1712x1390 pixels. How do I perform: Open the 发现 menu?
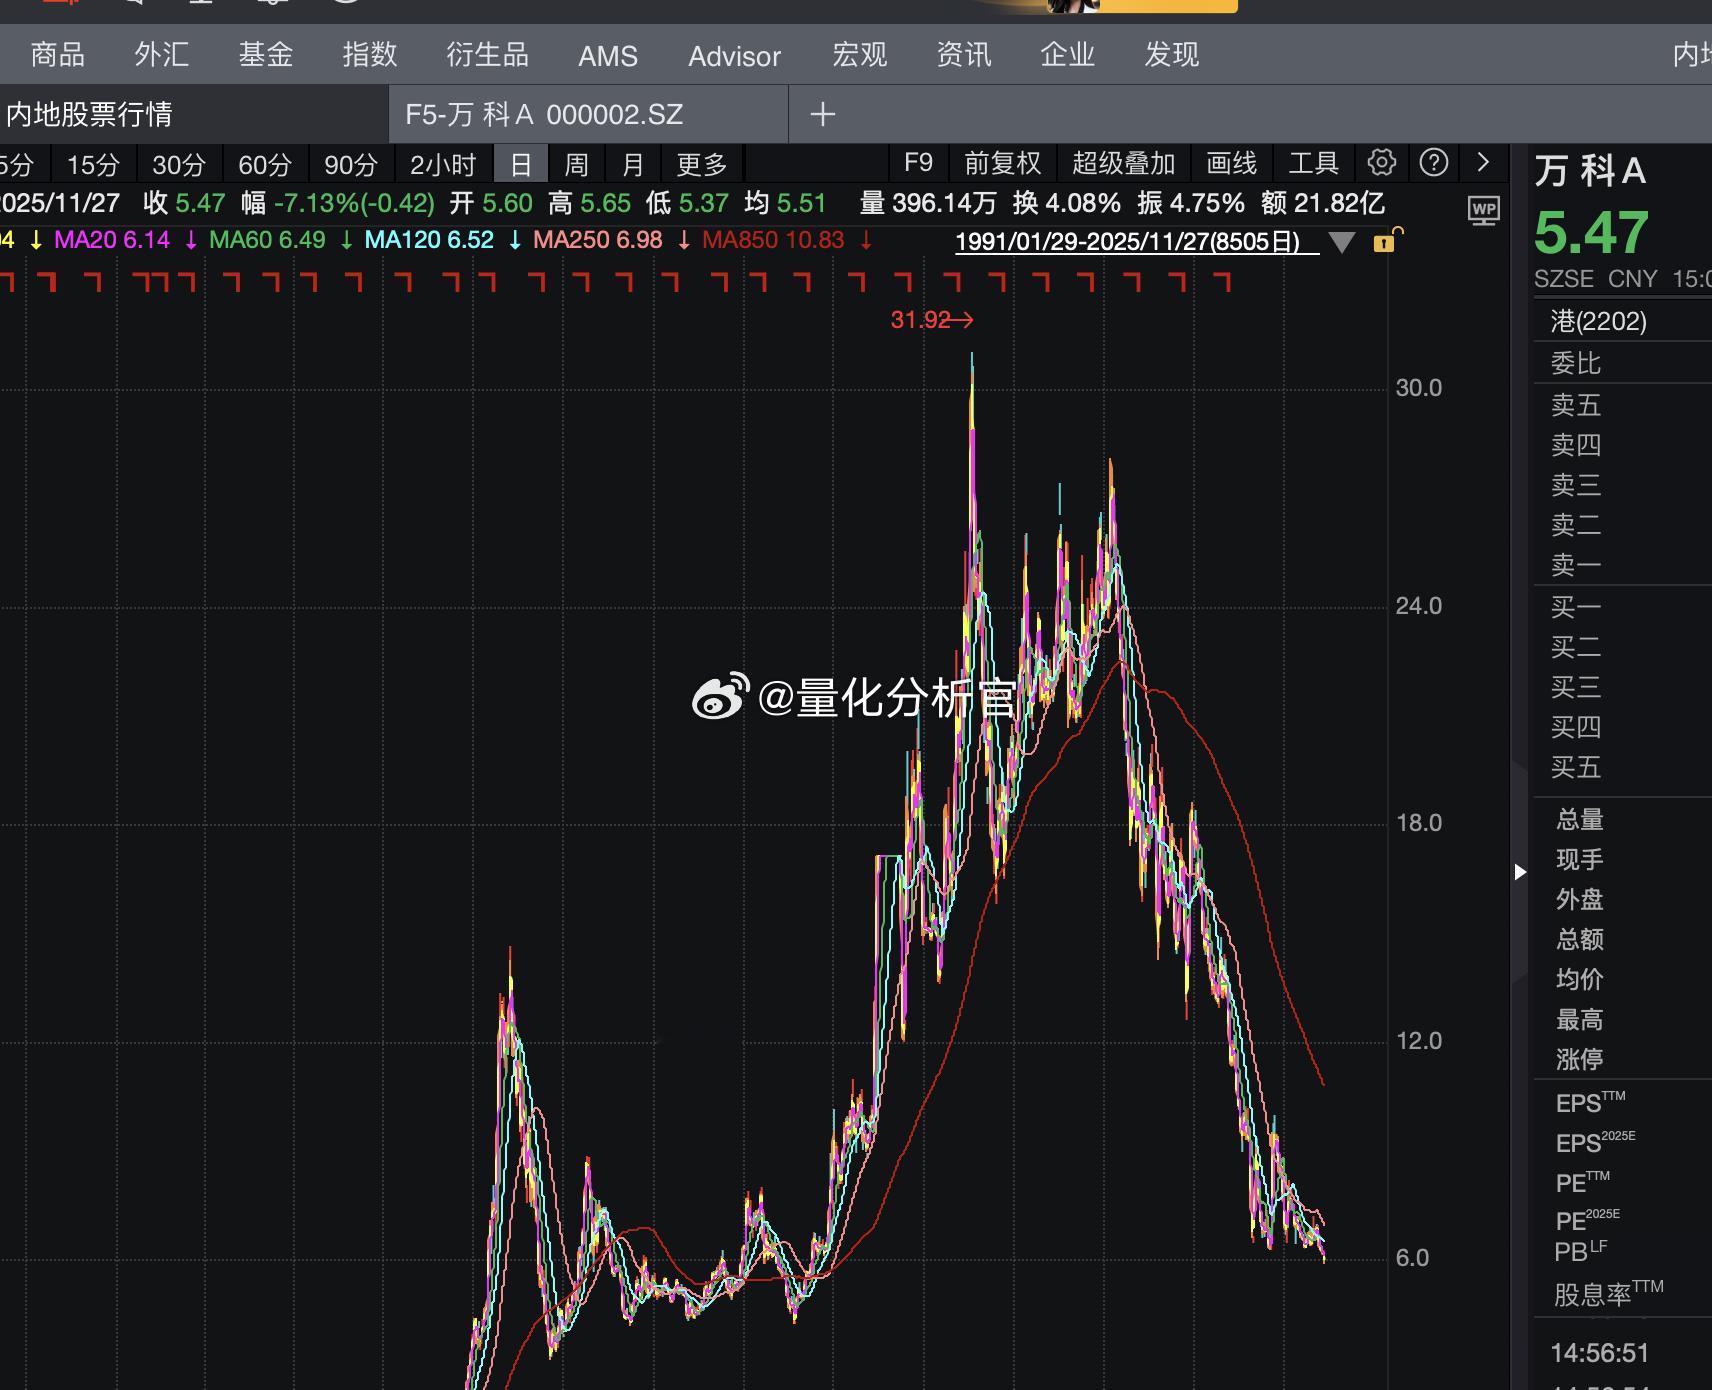pos(1172,54)
